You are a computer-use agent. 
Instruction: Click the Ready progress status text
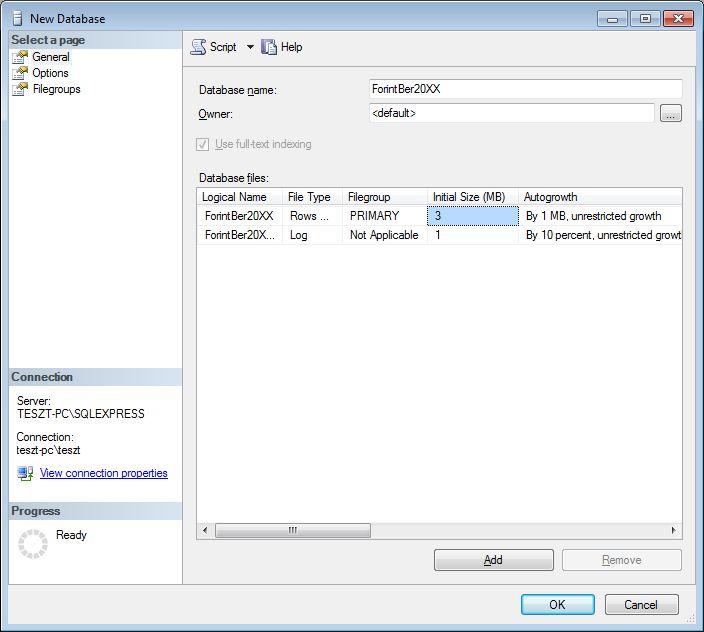coord(71,535)
